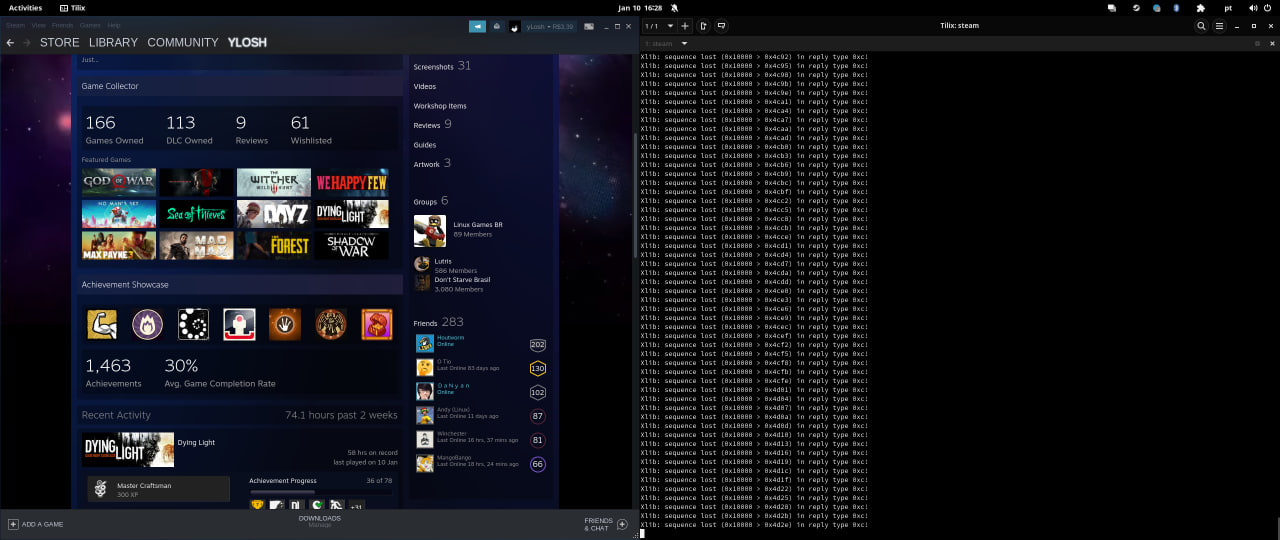Open the volume and power system menu

point(1260,7)
